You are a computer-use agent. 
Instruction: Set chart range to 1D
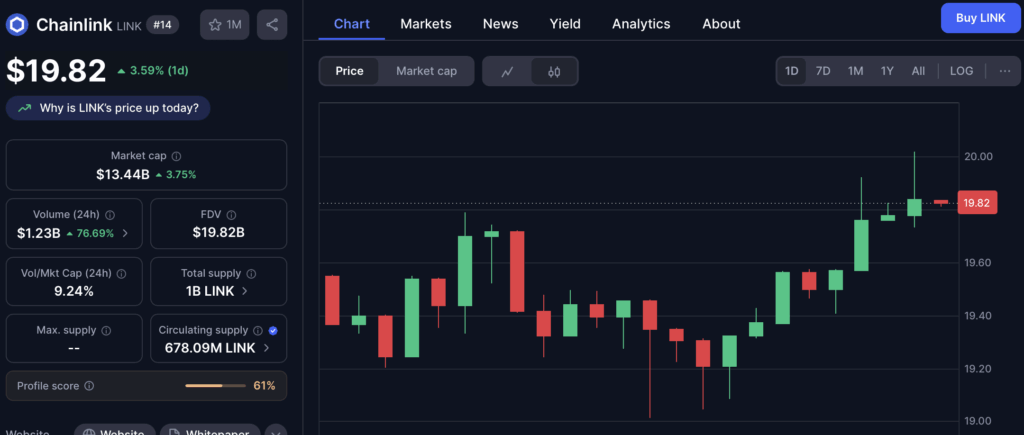coord(792,71)
